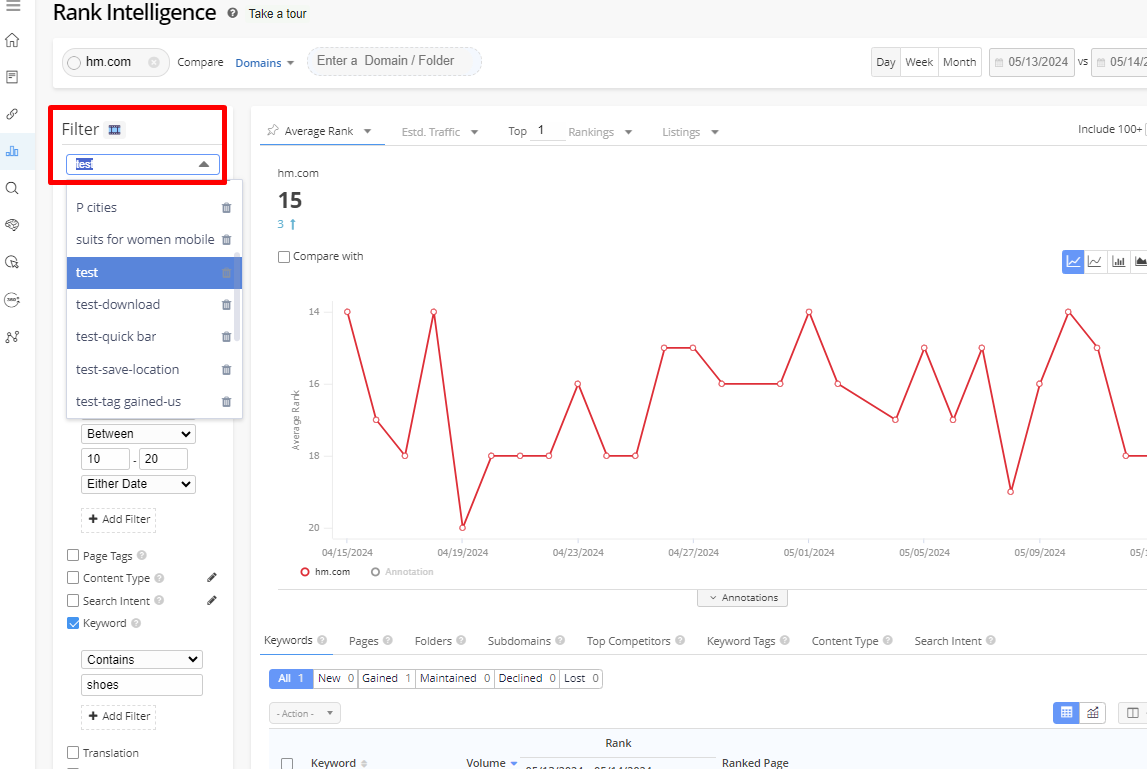Viewport: 1147px width, 769px height.
Task: Select the table grid view icon
Action: point(1066,713)
